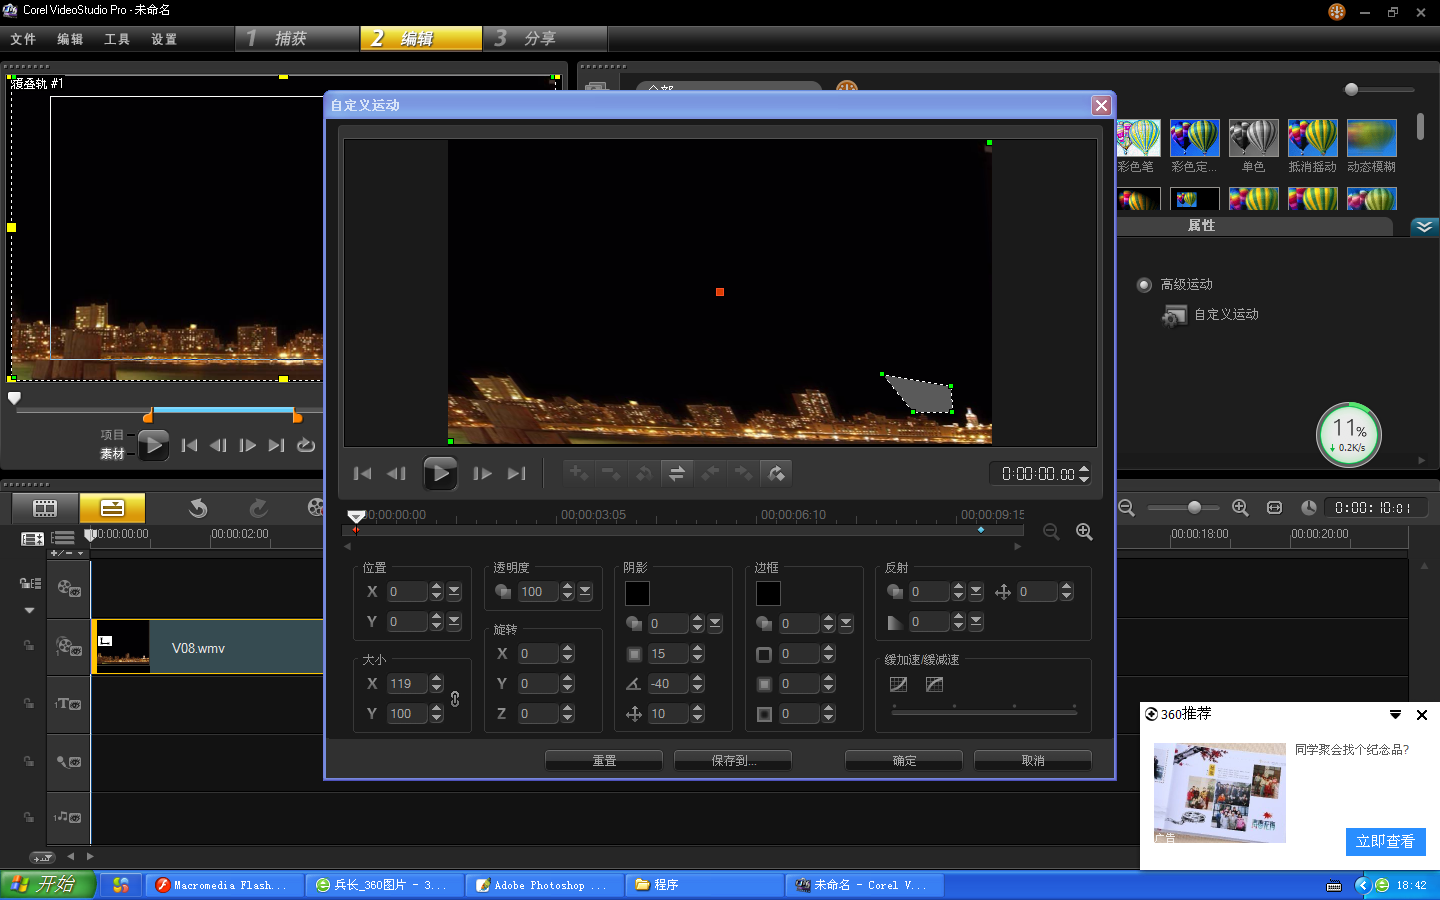Jump to start in custom motion dialog

pos(362,474)
